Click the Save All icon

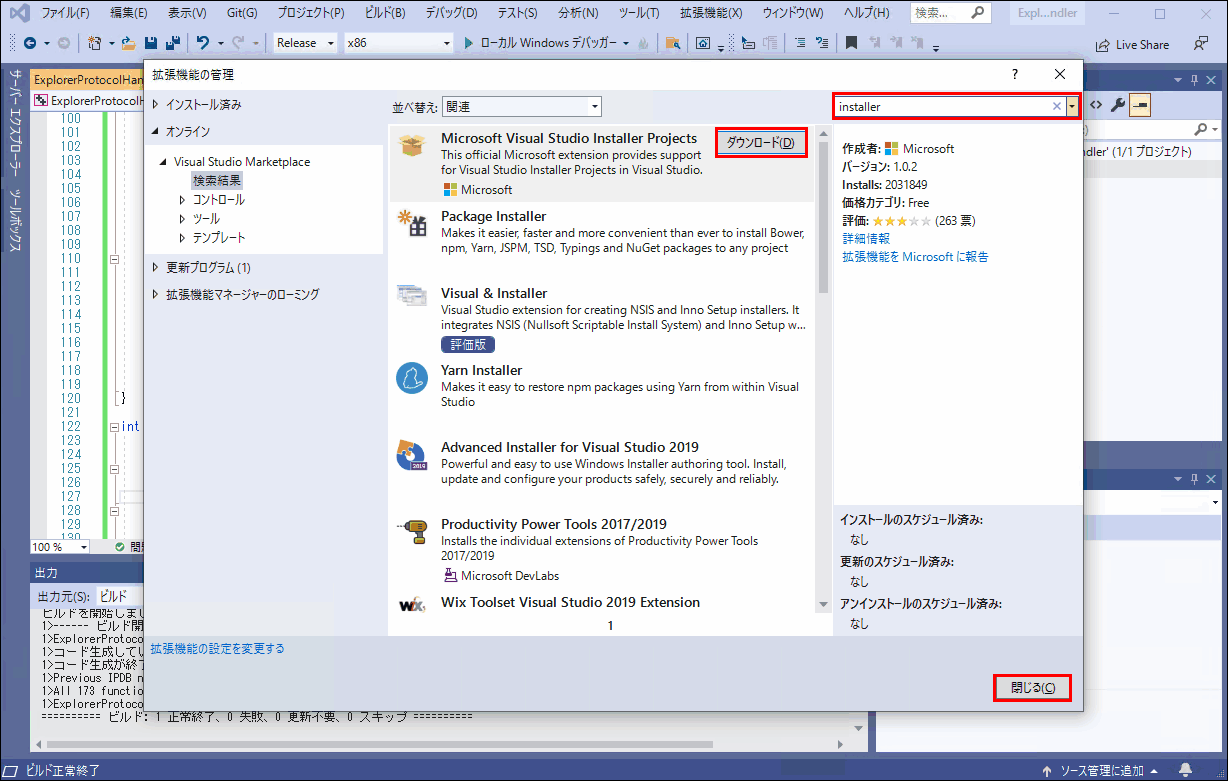(x=172, y=43)
